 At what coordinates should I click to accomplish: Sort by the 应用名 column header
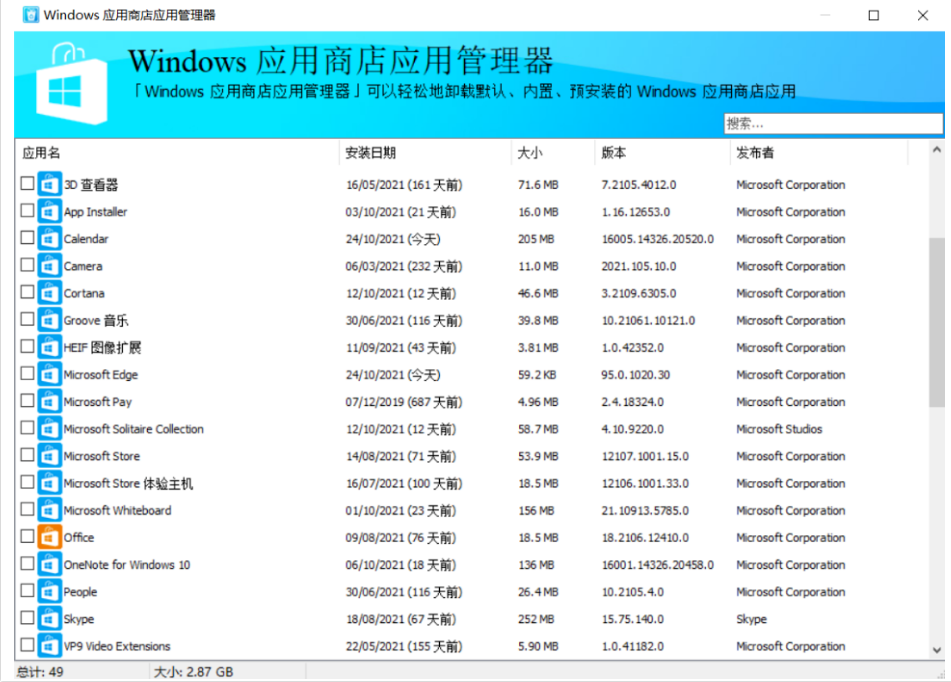tap(176, 153)
